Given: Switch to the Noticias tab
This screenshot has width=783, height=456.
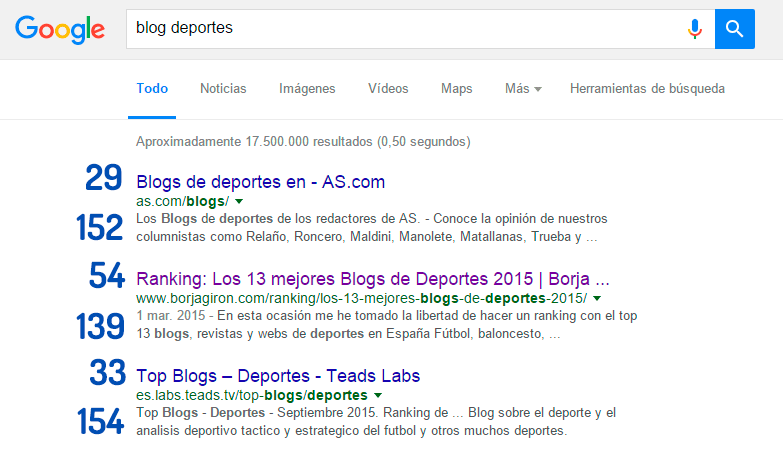Looking at the screenshot, I should [x=223, y=89].
